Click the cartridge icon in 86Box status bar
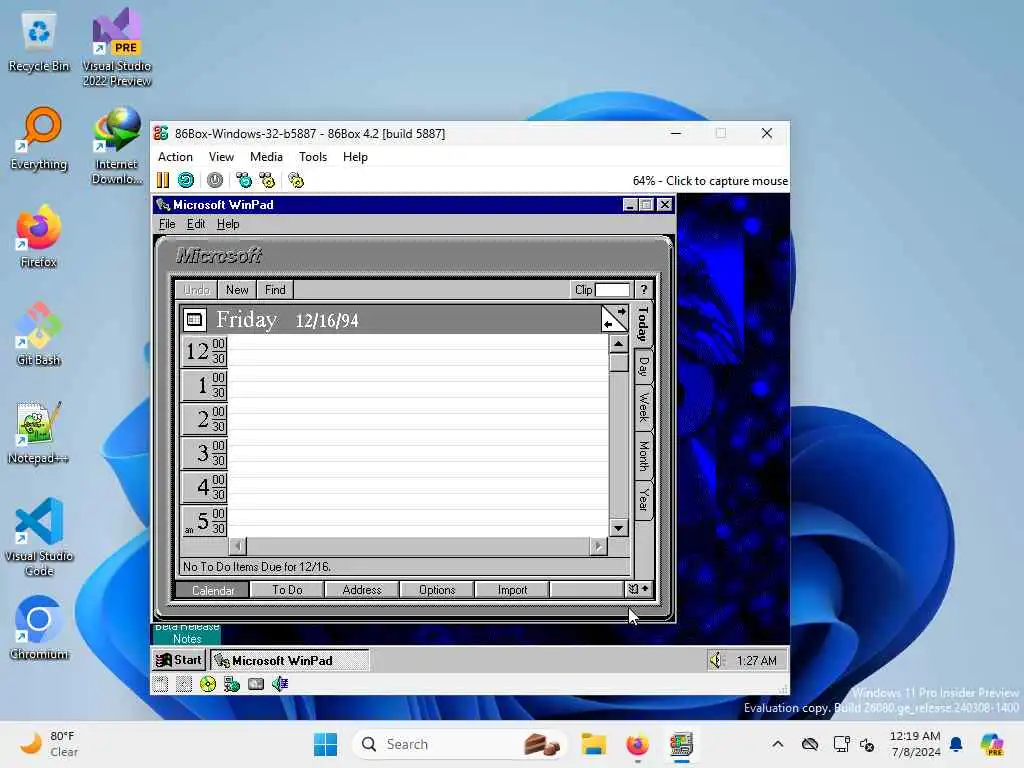Viewport: 1024px width, 768px height. click(184, 684)
